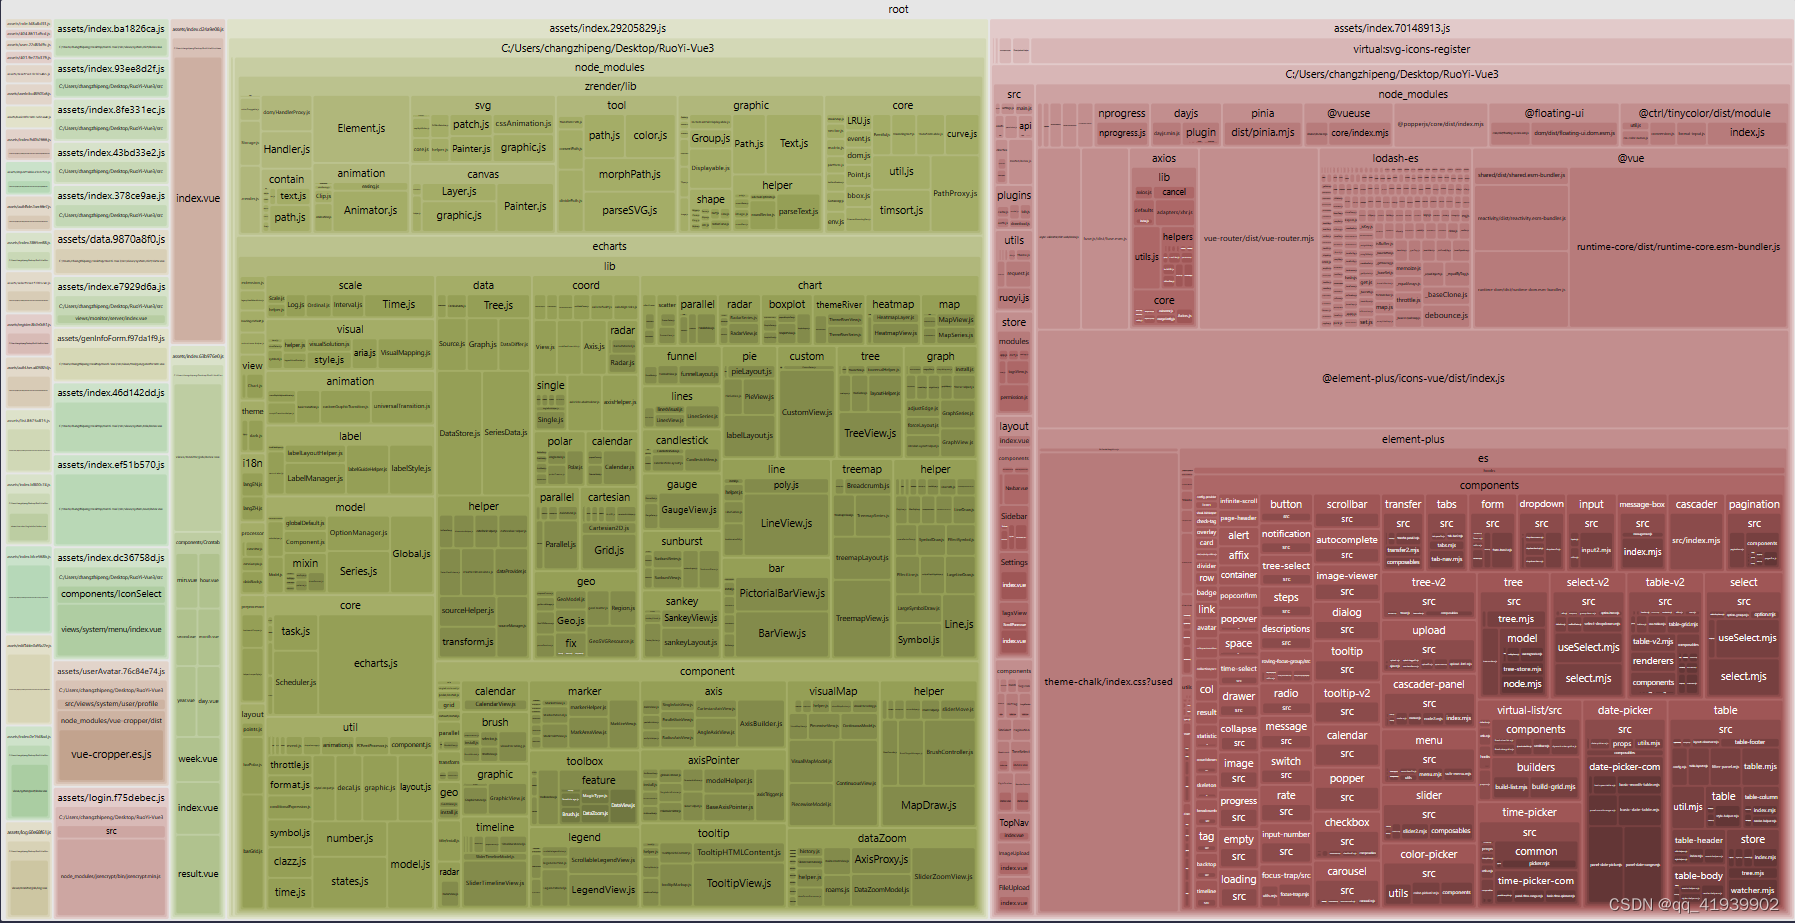This screenshot has height=923, width=1795.
Task: Click runtime-core.esm-bundler.js block
Action: coord(1677,247)
